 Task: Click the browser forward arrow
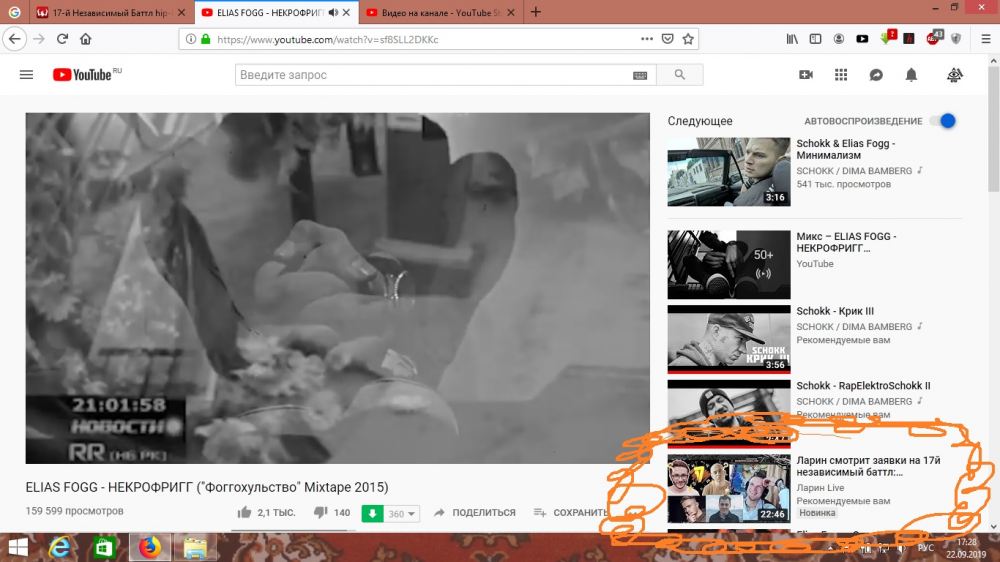tap(39, 39)
